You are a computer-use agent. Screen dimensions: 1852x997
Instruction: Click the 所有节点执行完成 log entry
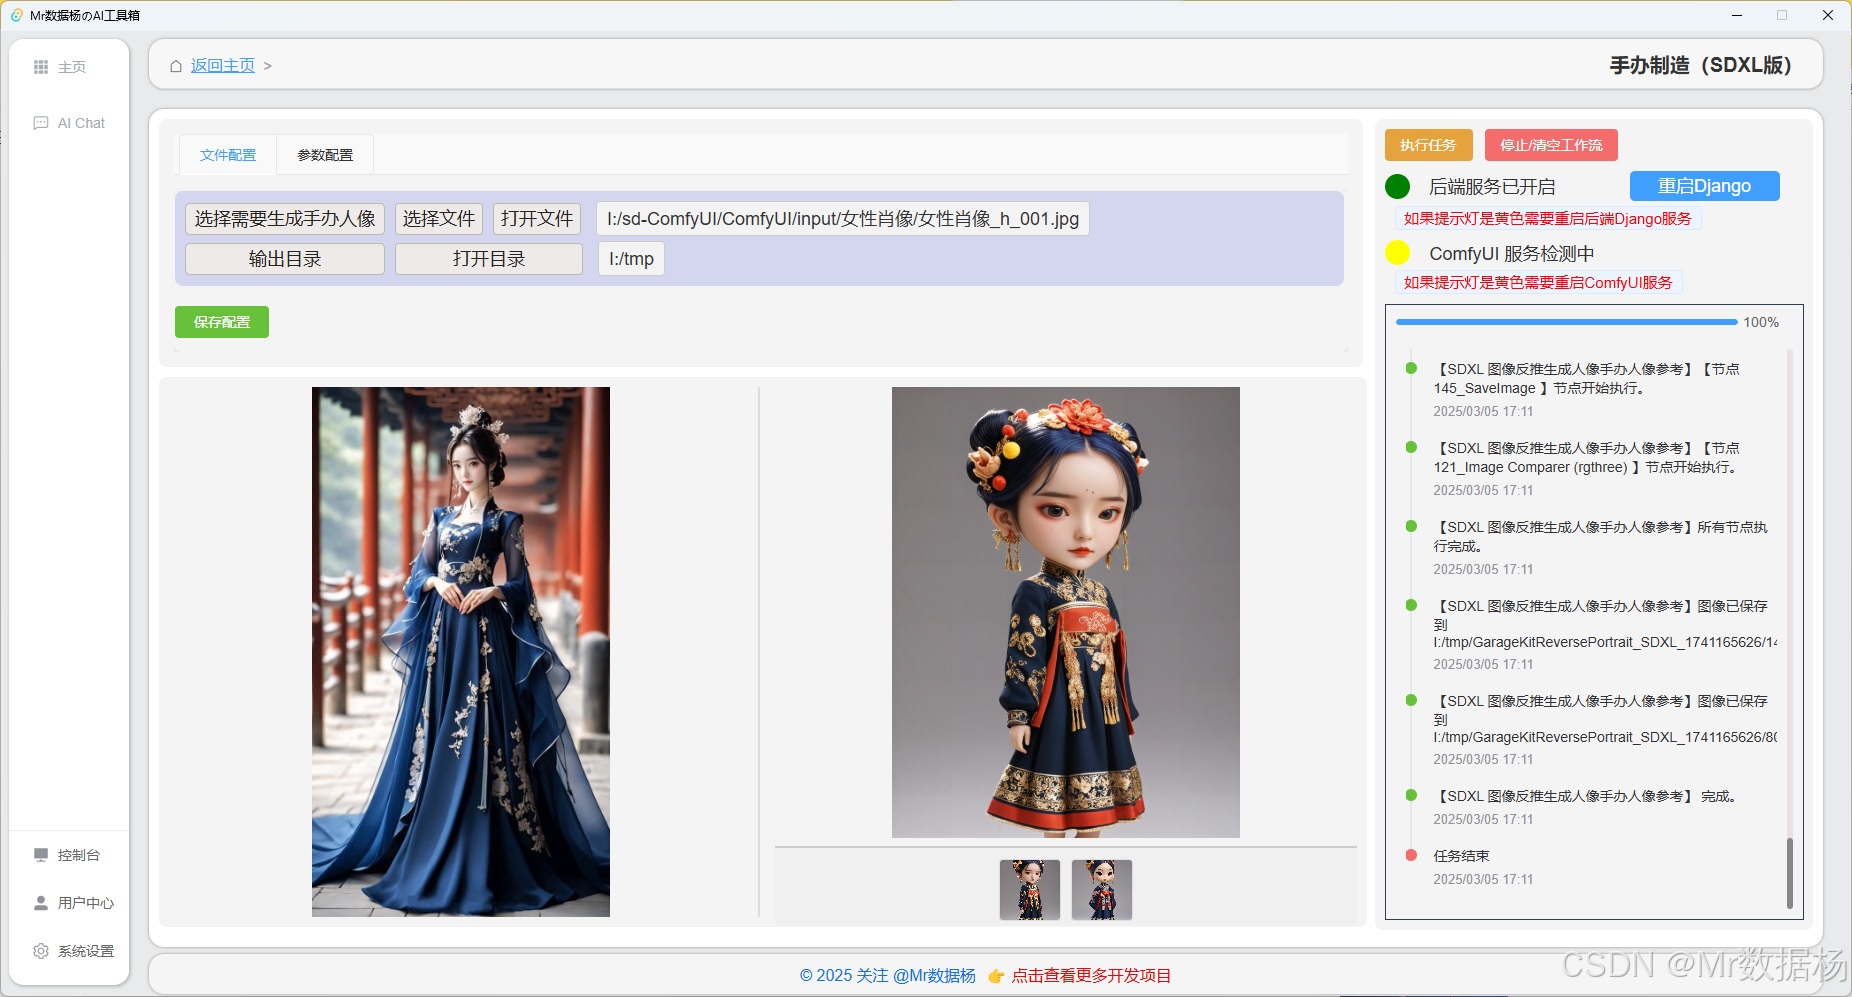[x=1602, y=537]
